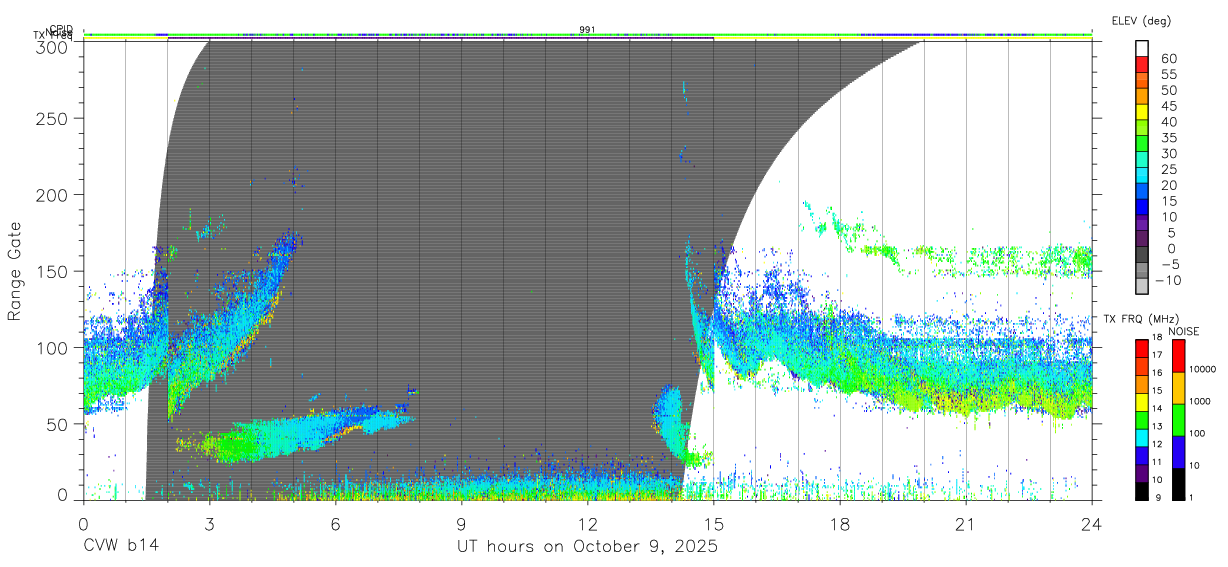Click the 1 label on NOISE colorbar
The image size is (1228, 567).
[1189, 497]
